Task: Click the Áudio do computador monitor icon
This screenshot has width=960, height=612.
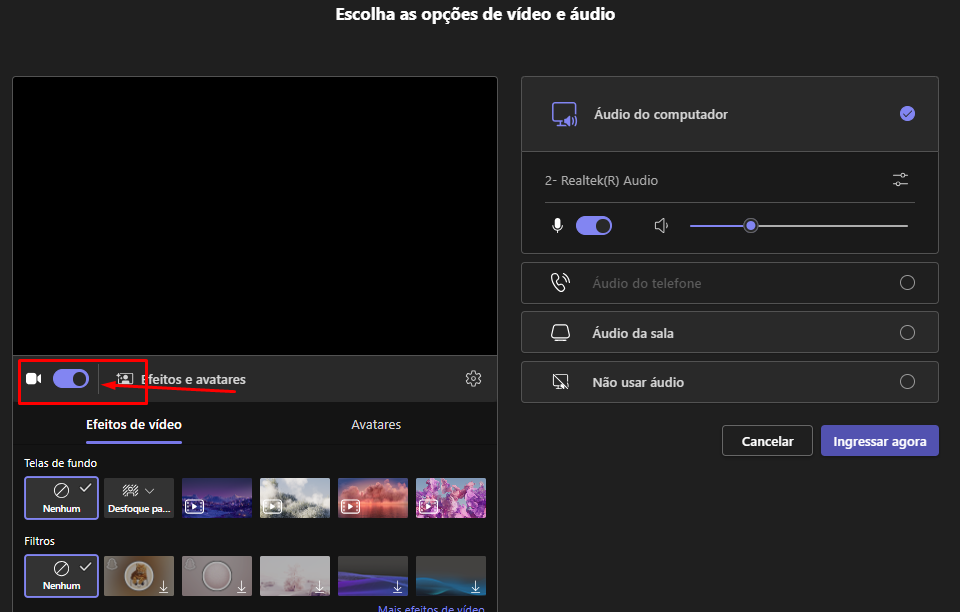Action: click(x=565, y=115)
